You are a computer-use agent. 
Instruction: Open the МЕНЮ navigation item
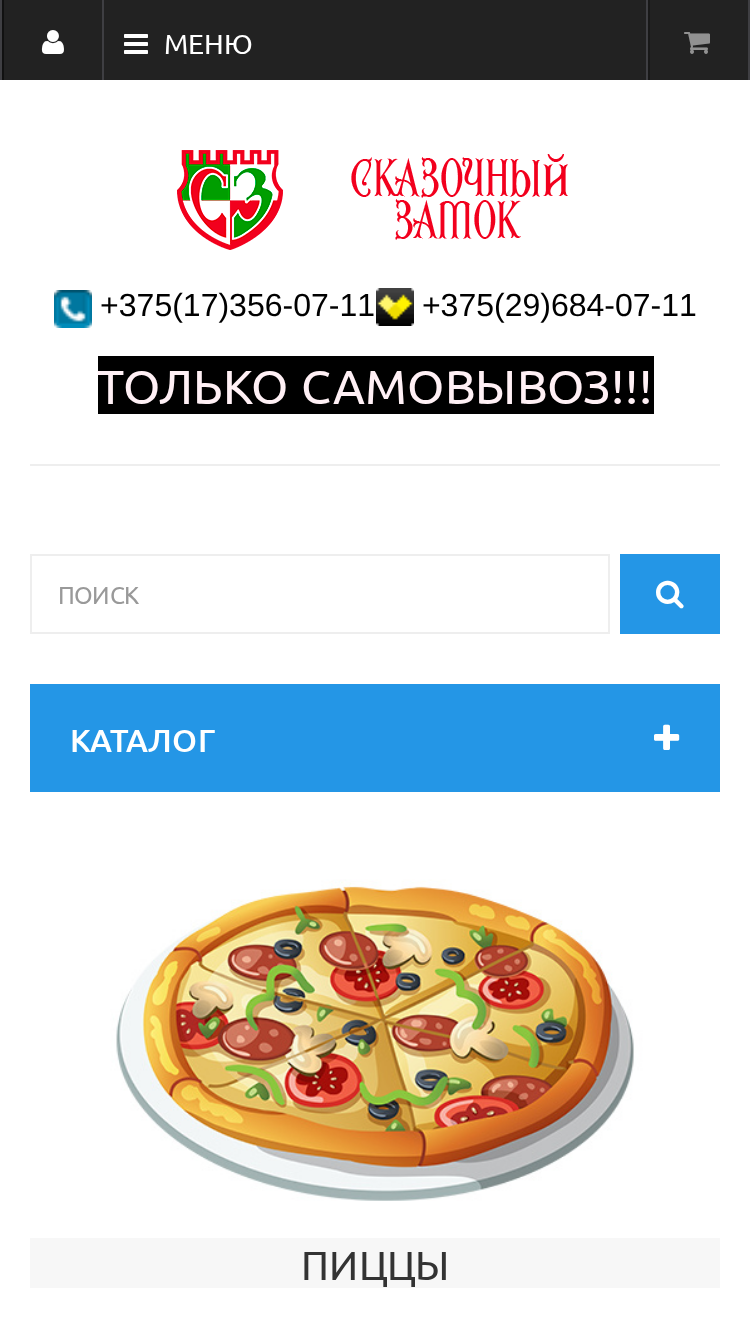click(208, 44)
